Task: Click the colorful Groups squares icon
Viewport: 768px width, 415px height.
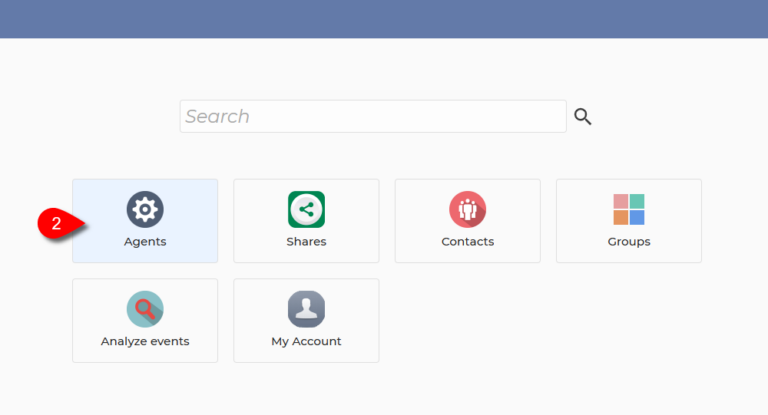Action: [629, 209]
